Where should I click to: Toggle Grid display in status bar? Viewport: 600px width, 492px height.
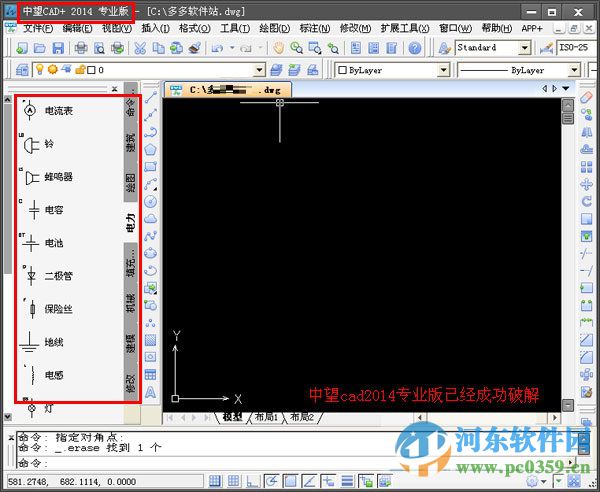[234, 481]
